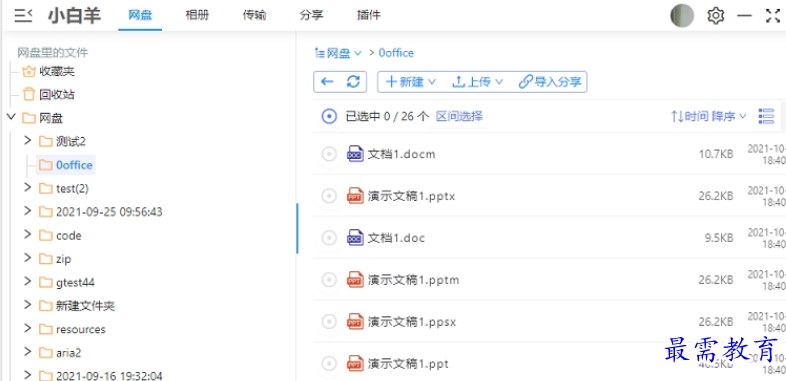
Task: Open the file 演示文稿1.ppsx
Action: pos(412,321)
